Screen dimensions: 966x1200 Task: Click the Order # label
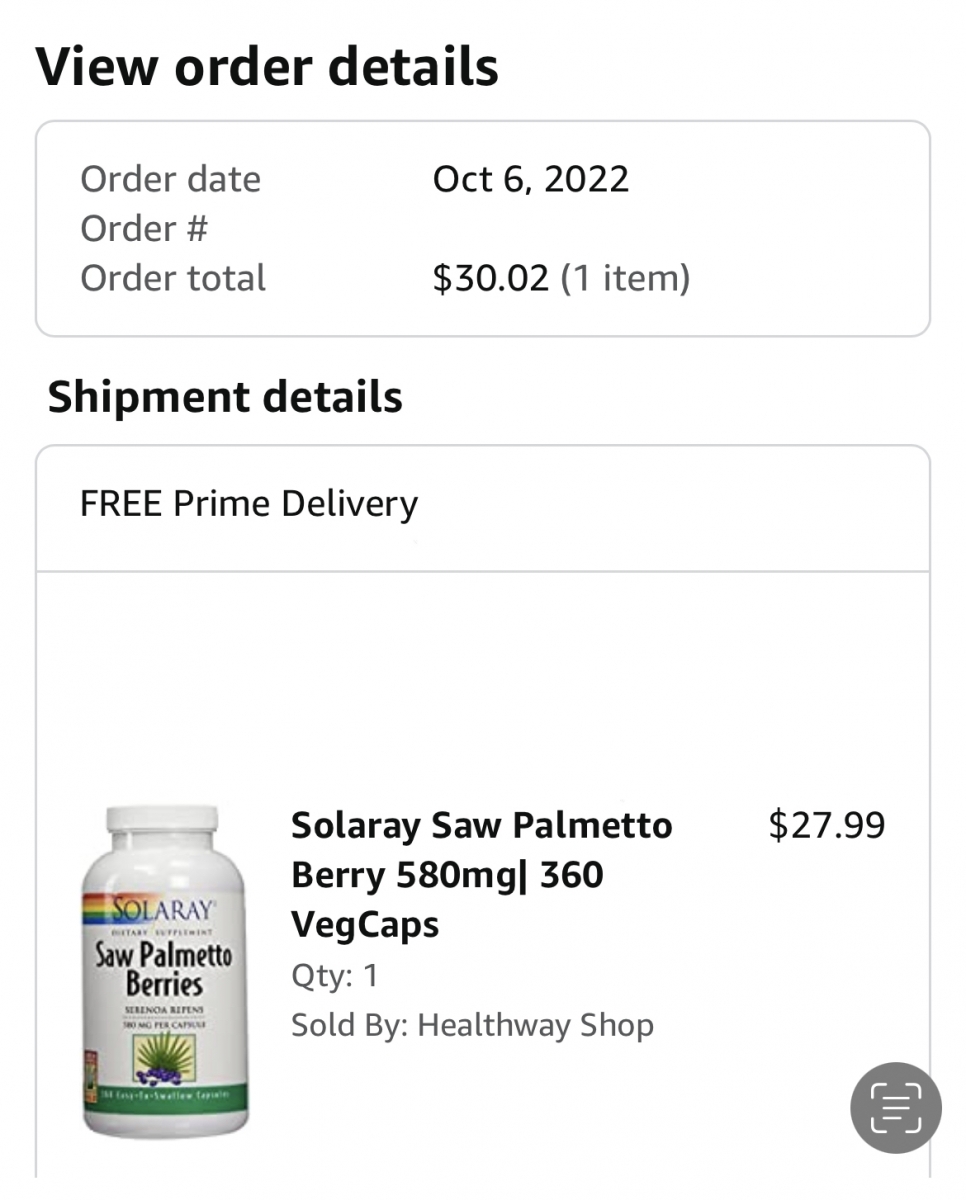tap(144, 229)
